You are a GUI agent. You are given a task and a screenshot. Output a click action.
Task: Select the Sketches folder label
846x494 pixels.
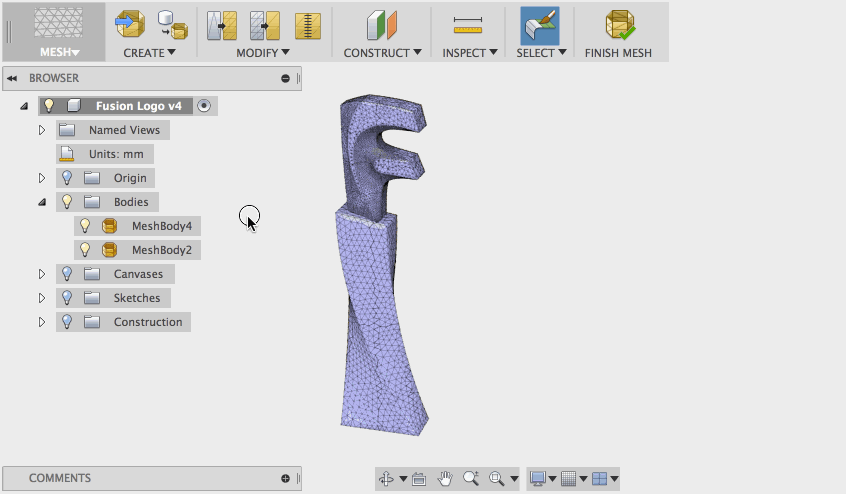[x=137, y=298]
